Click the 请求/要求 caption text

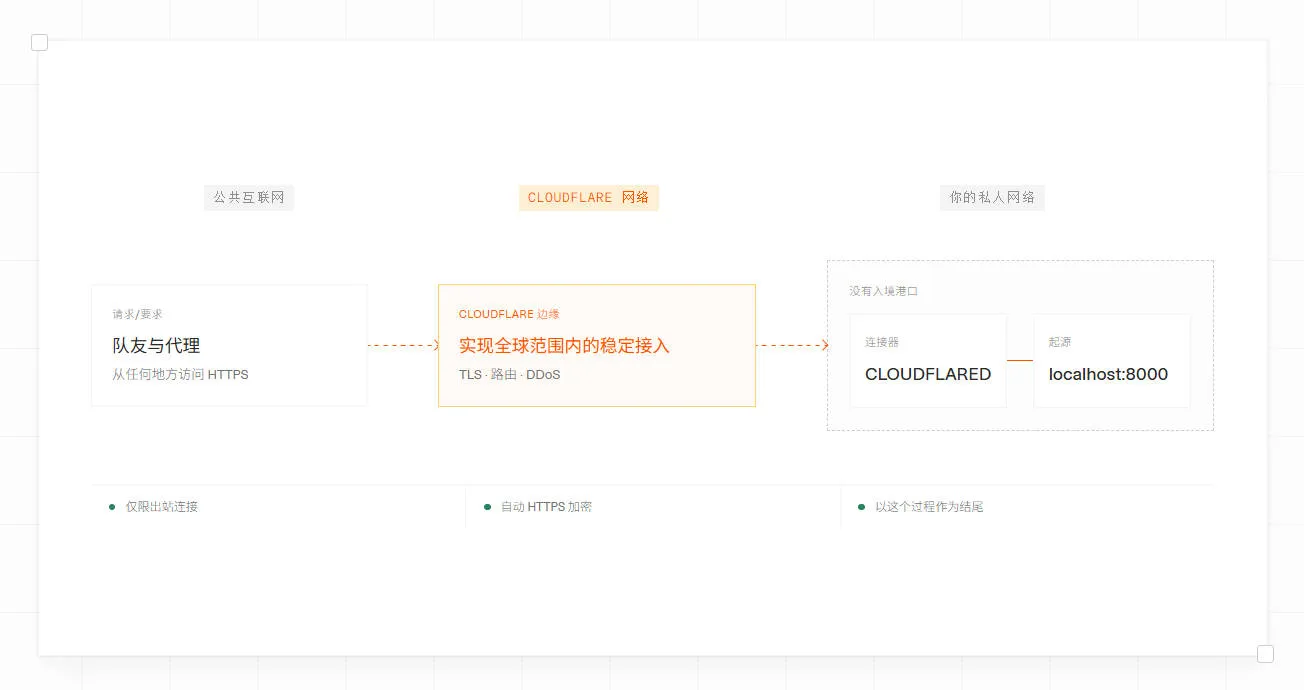coord(137,314)
